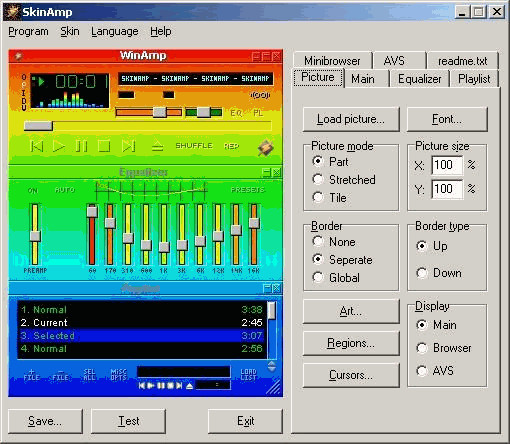
Task: Click the 16K equalizer band slider
Action: [x=254, y=234]
